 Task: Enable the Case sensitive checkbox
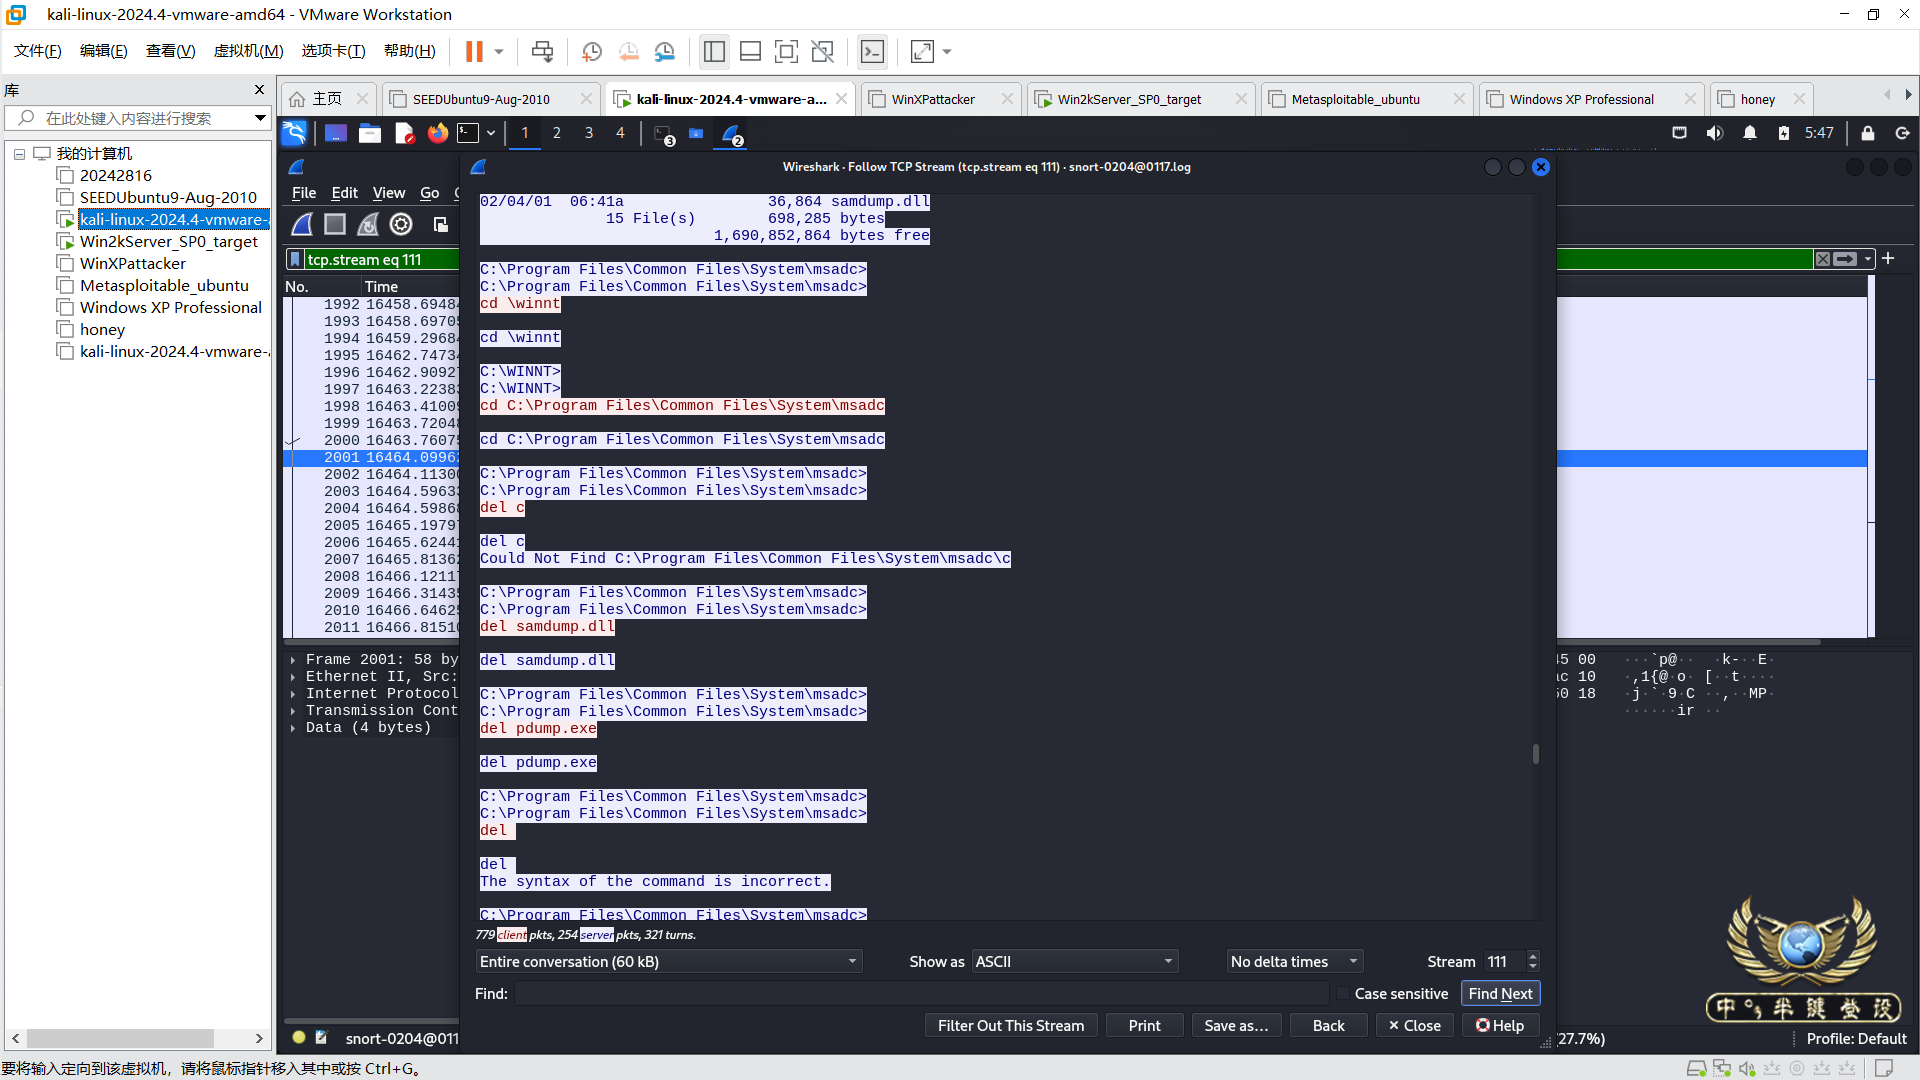pyautogui.click(x=1343, y=993)
